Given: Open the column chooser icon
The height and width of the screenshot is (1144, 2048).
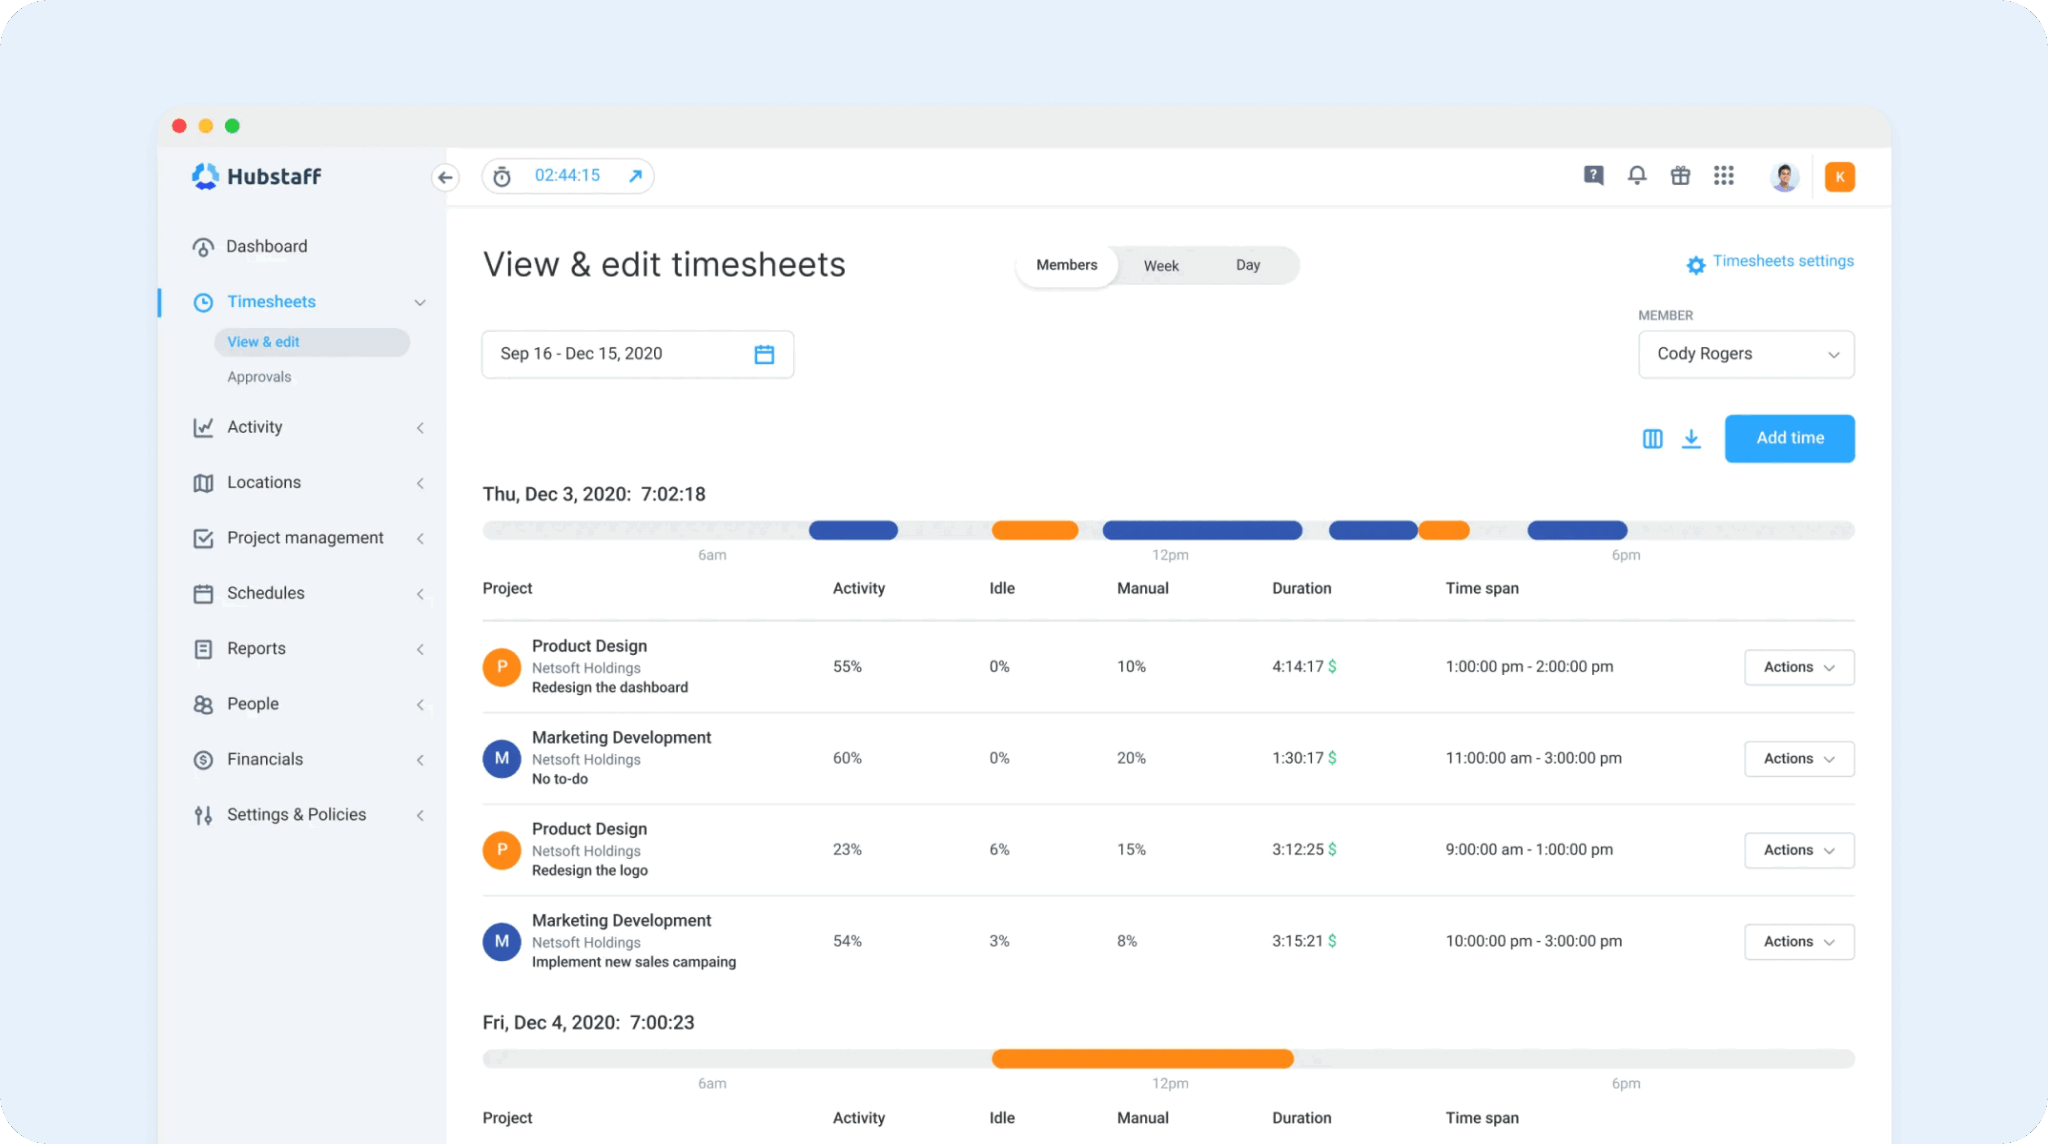Looking at the screenshot, I should pos(1653,439).
